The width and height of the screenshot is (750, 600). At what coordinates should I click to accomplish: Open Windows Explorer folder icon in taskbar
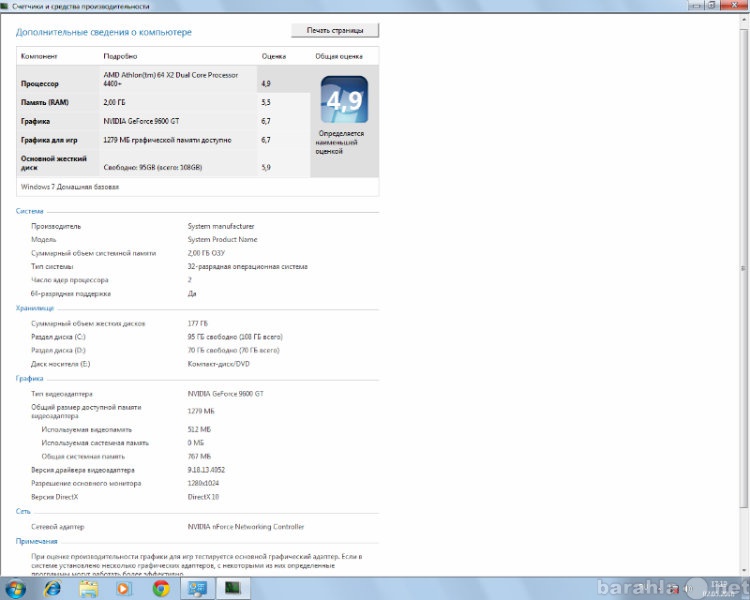pos(89,589)
